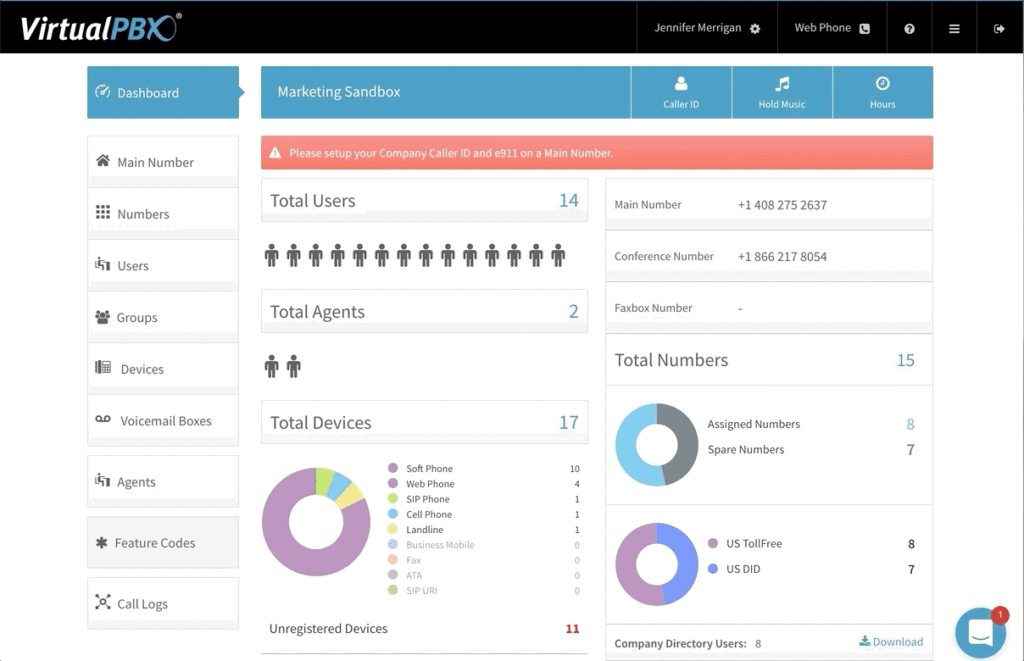This screenshot has width=1024, height=661.
Task: Launch Web Phone from the header
Action: point(832,28)
